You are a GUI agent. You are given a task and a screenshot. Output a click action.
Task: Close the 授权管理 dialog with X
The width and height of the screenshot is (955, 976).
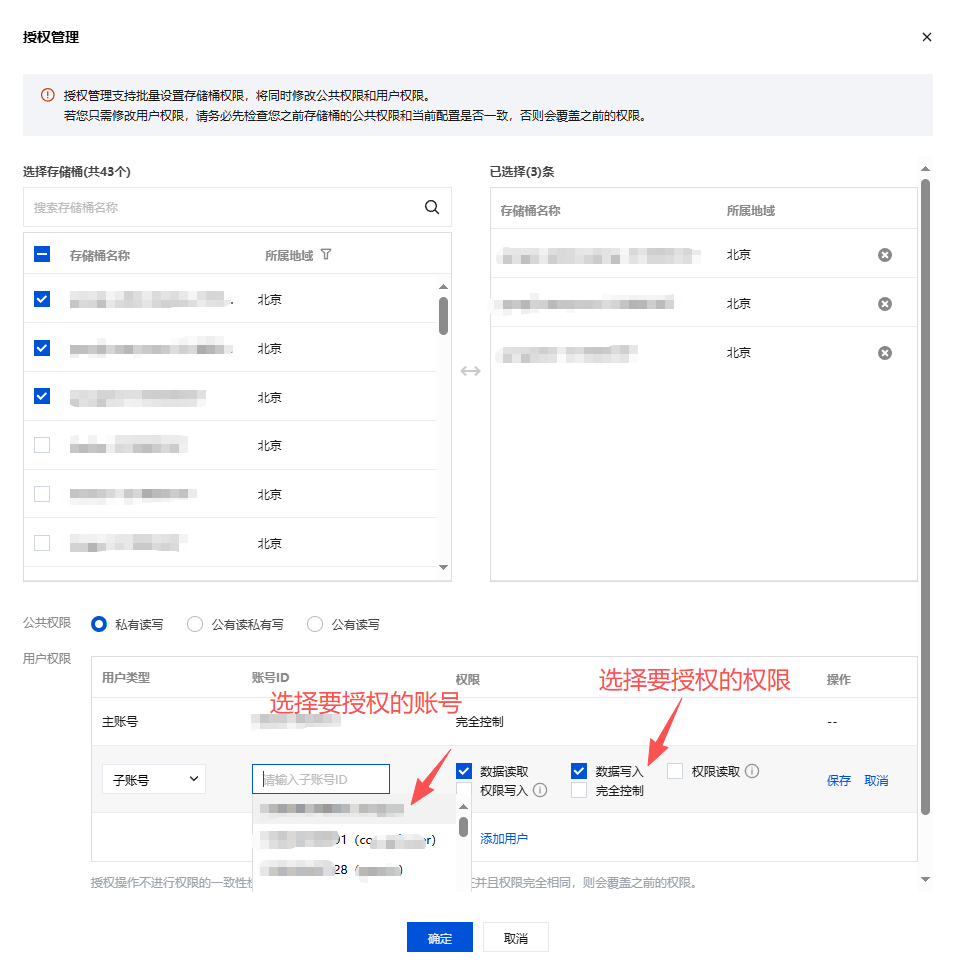pos(927,37)
